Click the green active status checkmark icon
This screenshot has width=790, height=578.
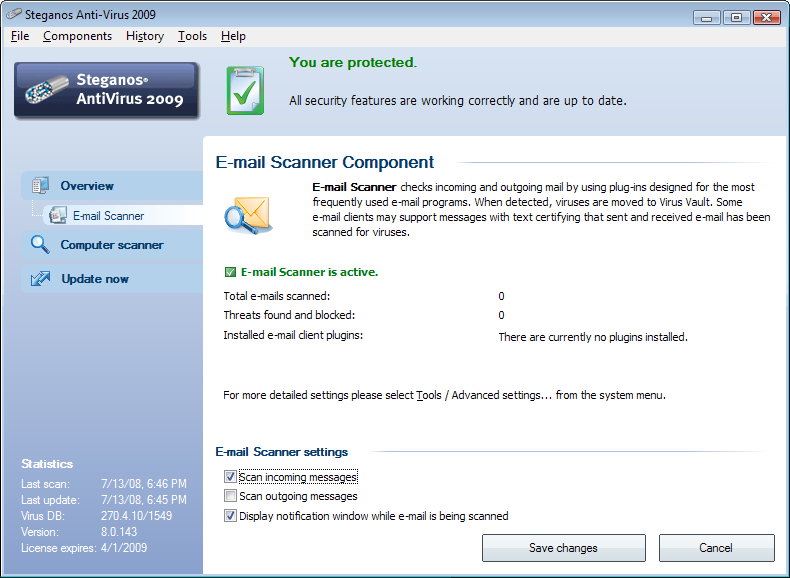pos(230,272)
